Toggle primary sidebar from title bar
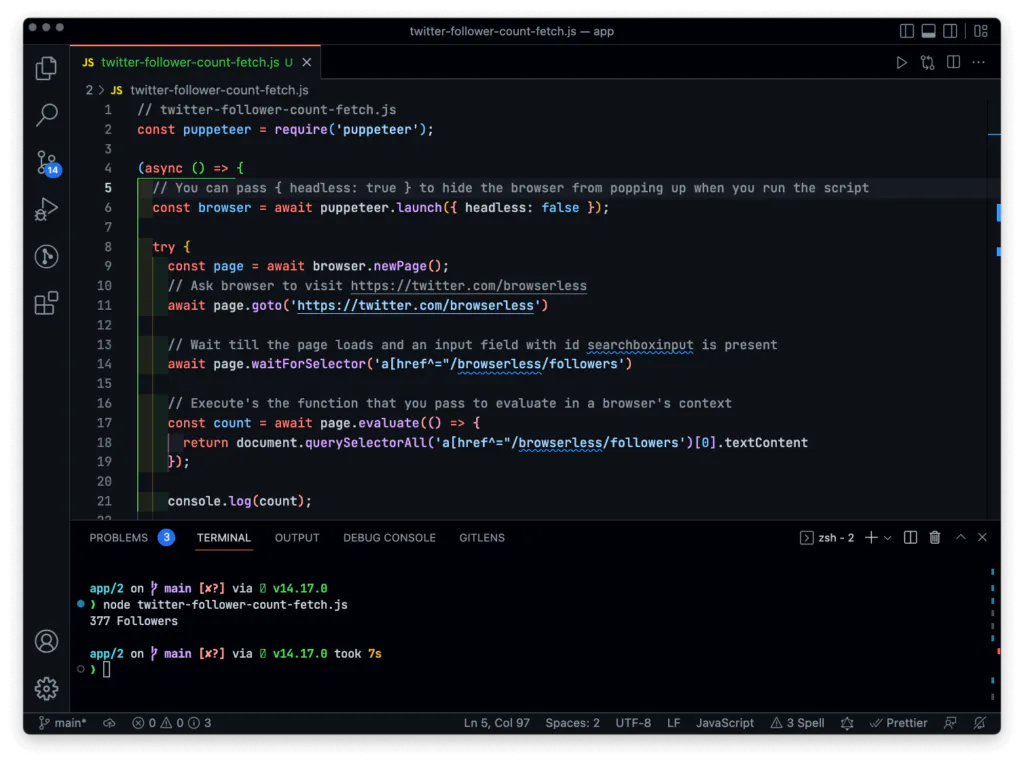The height and width of the screenshot is (763, 1024). [906, 31]
